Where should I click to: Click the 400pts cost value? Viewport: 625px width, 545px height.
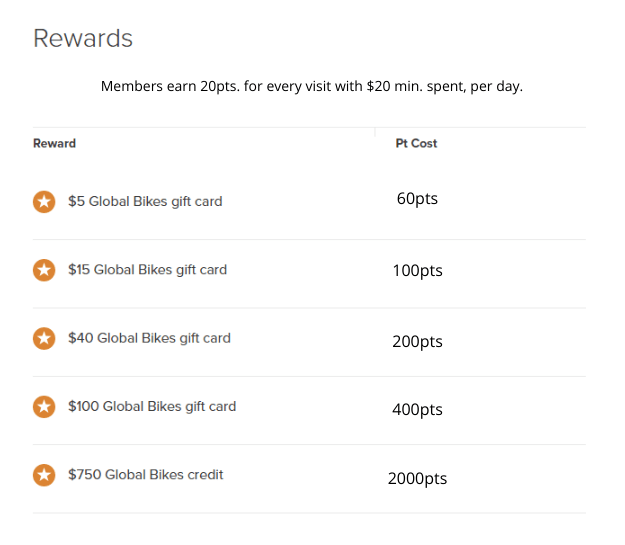tap(417, 410)
